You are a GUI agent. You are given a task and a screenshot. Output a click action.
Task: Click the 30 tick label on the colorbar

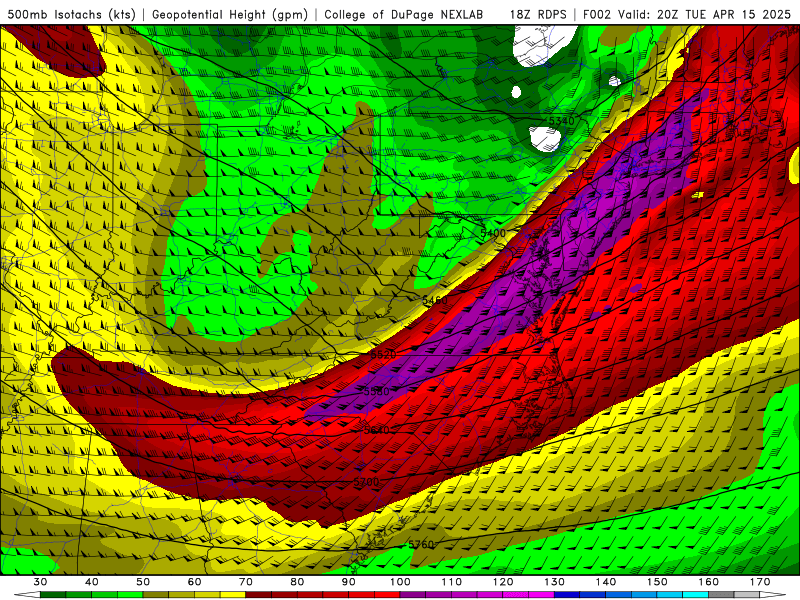pos(40,582)
